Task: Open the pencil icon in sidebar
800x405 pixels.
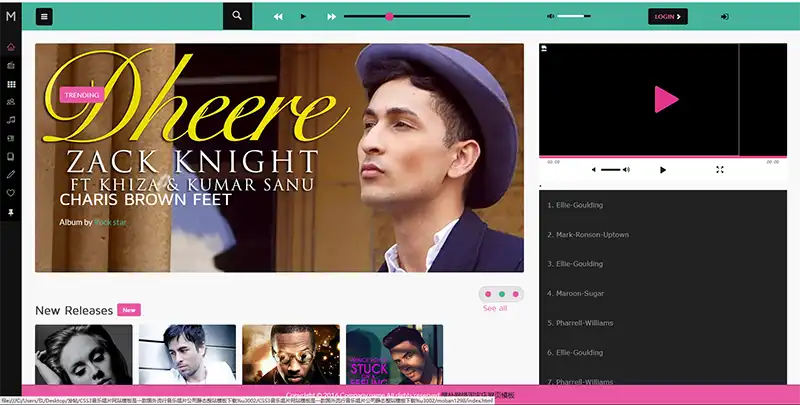Action: tap(11, 174)
